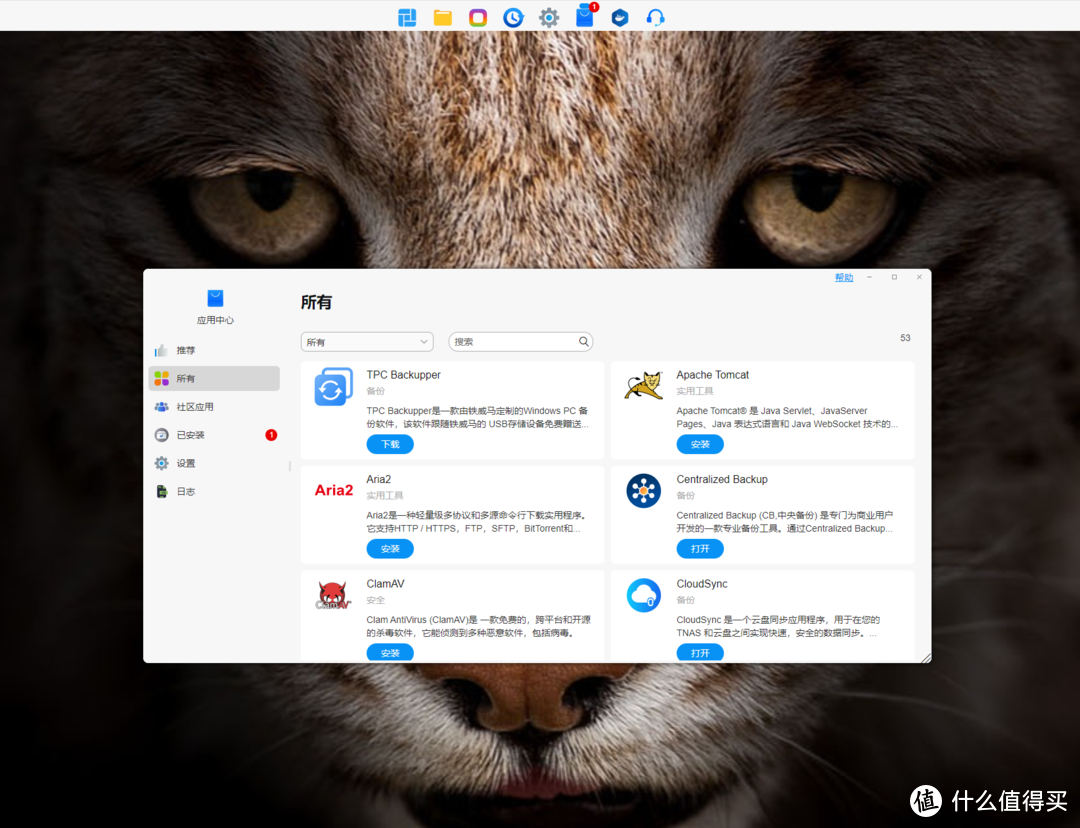Image resolution: width=1080 pixels, height=828 pixels.
Task: Open 日志 in the sidebar
Action: [186, 492]
